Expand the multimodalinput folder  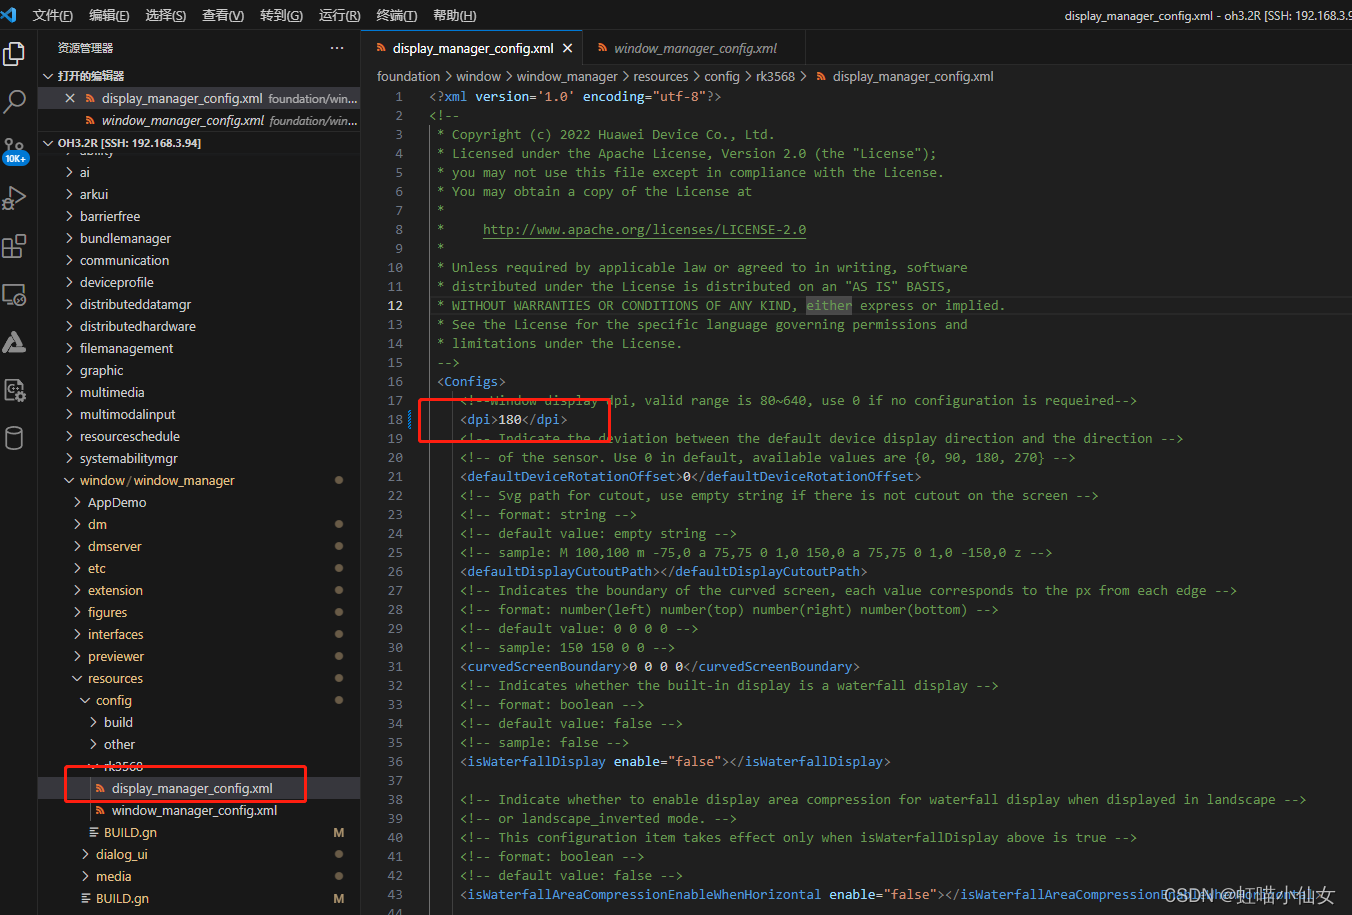click(127, 414)
